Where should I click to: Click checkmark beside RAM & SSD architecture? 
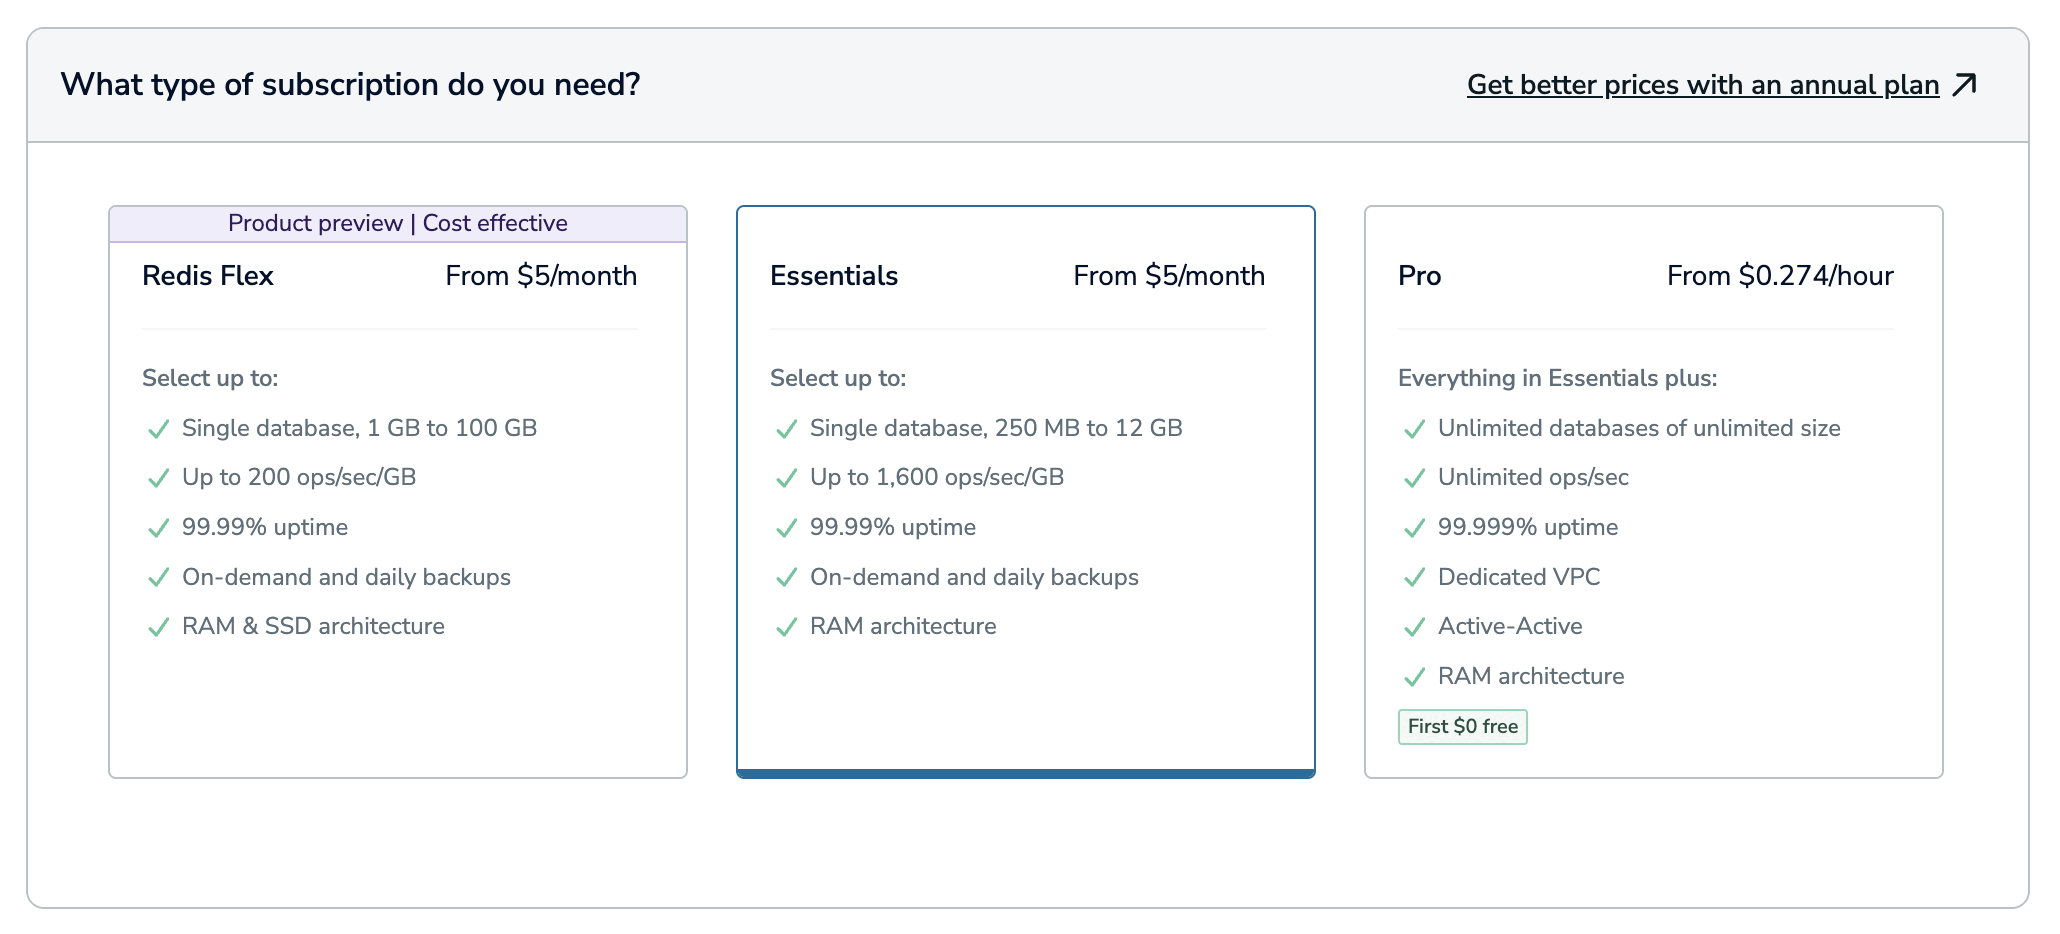158,627
